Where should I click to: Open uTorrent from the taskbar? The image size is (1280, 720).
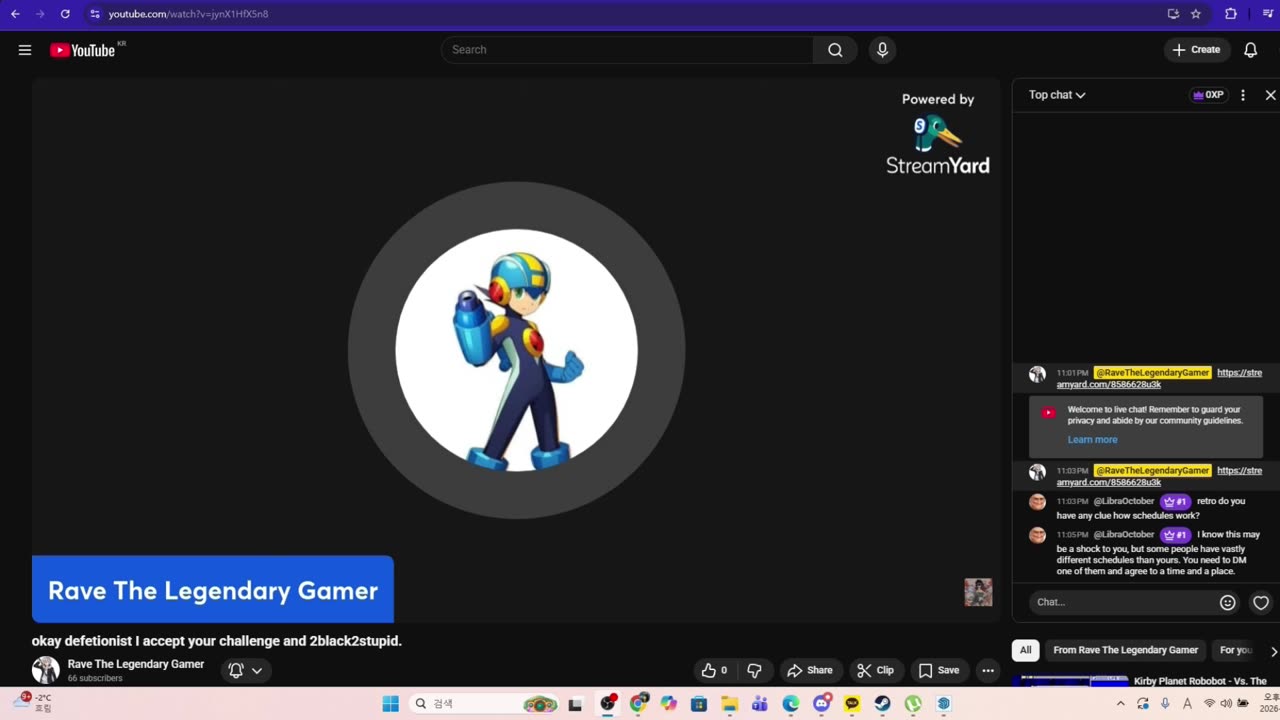pyautogui.click(x=913, y=704)
